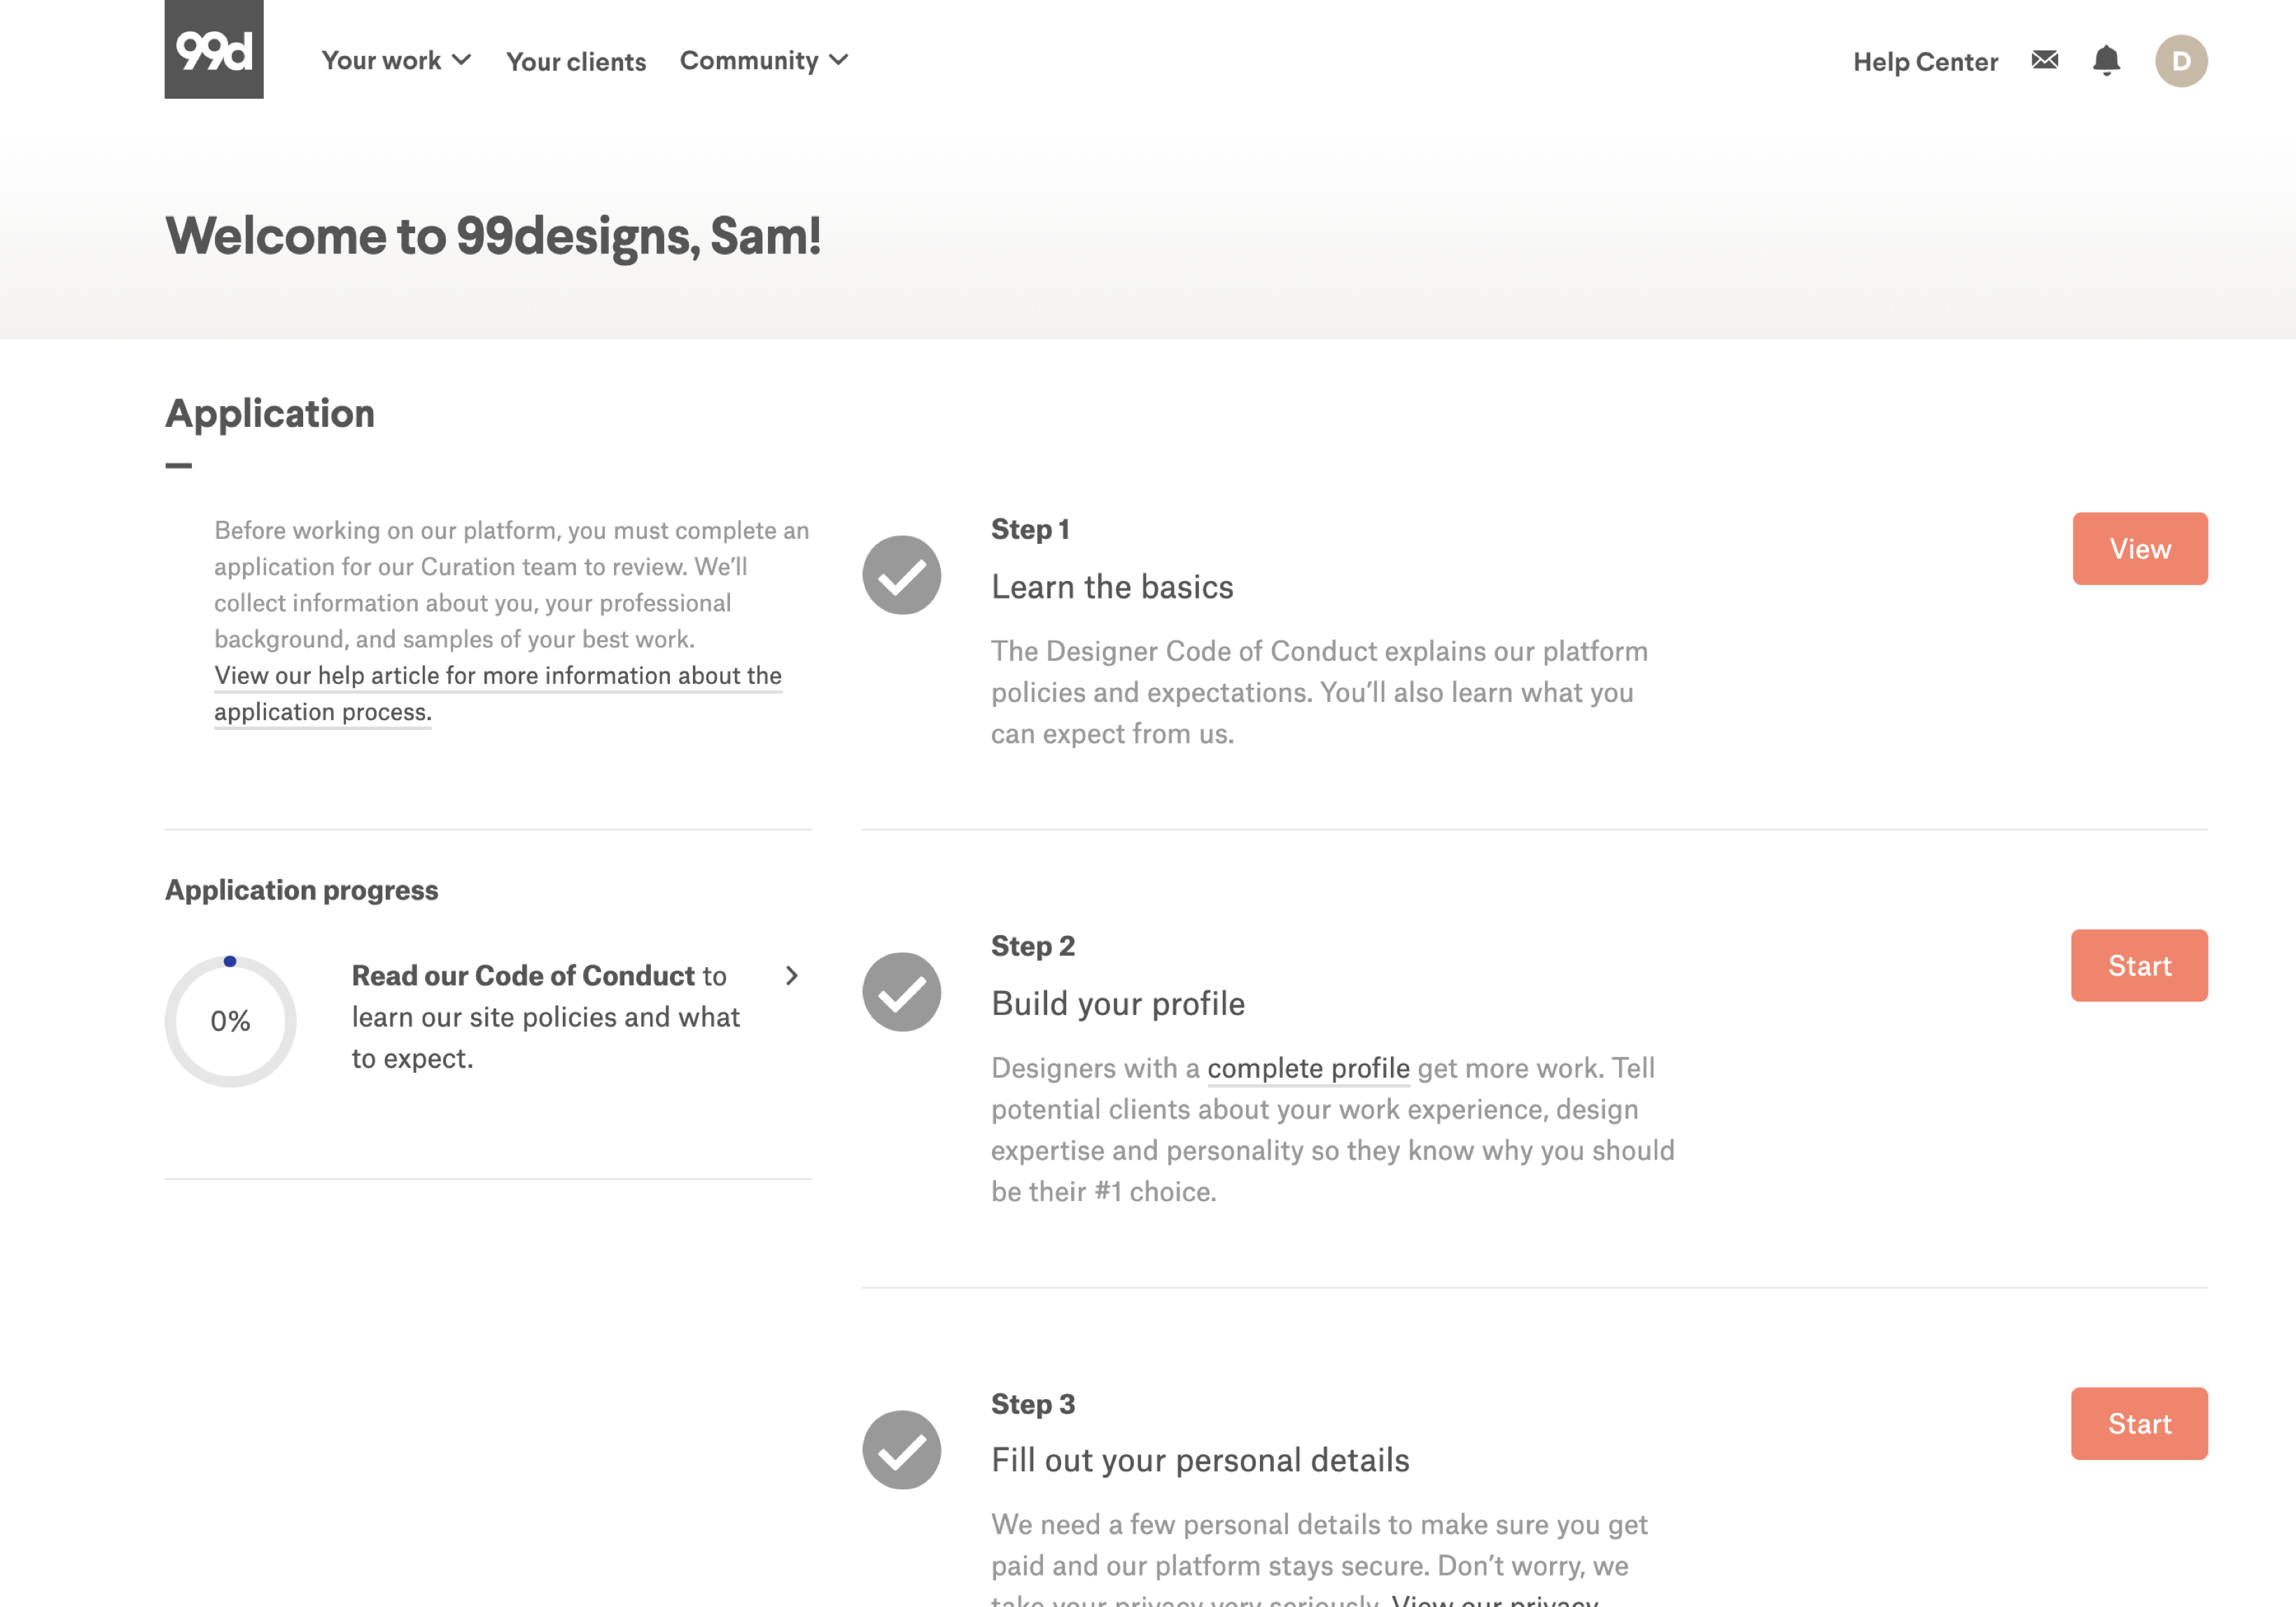Click the profile avatar in the top right
2296x1607 pixels.
click(x=2180, y=60)
